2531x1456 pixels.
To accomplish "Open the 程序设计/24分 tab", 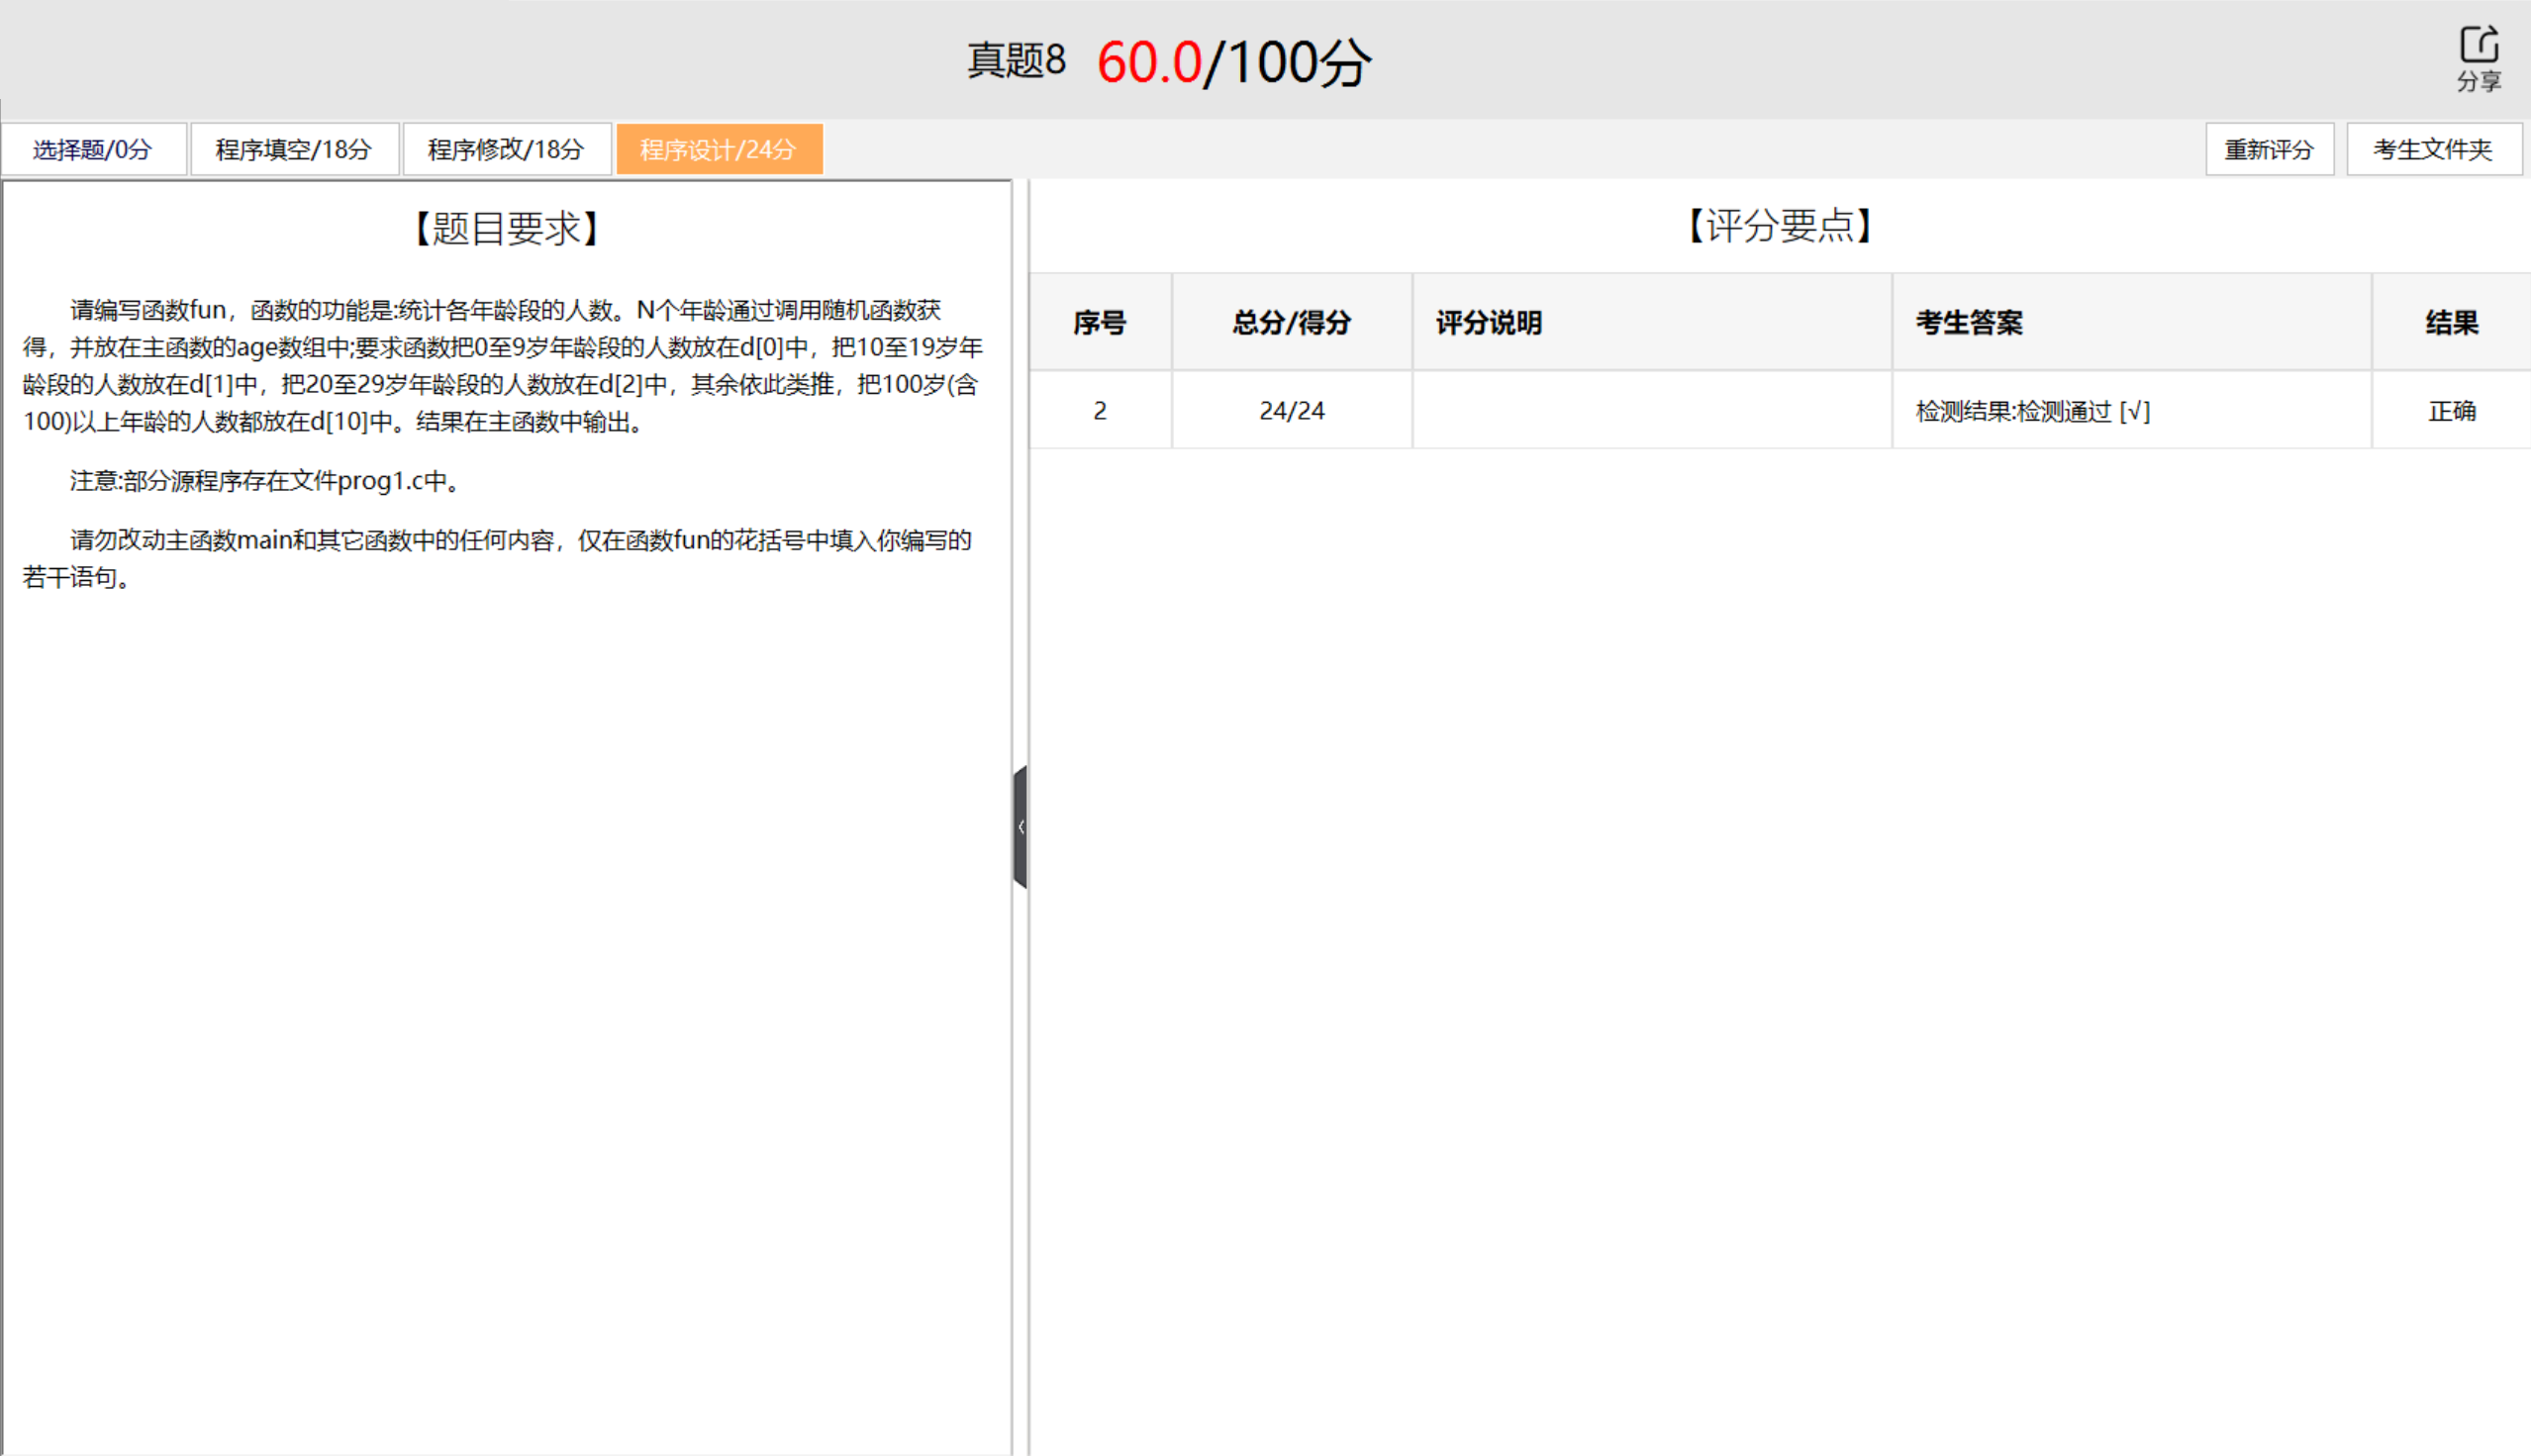I will tap(719, 149).
